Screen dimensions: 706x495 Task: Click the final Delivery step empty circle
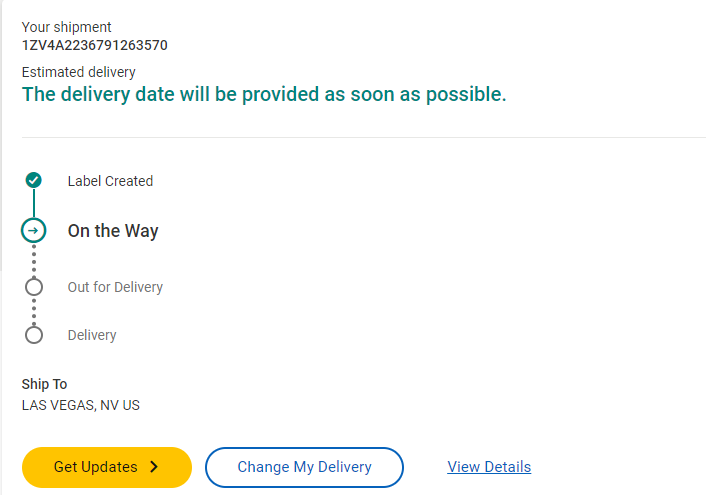tap(34, 335)
